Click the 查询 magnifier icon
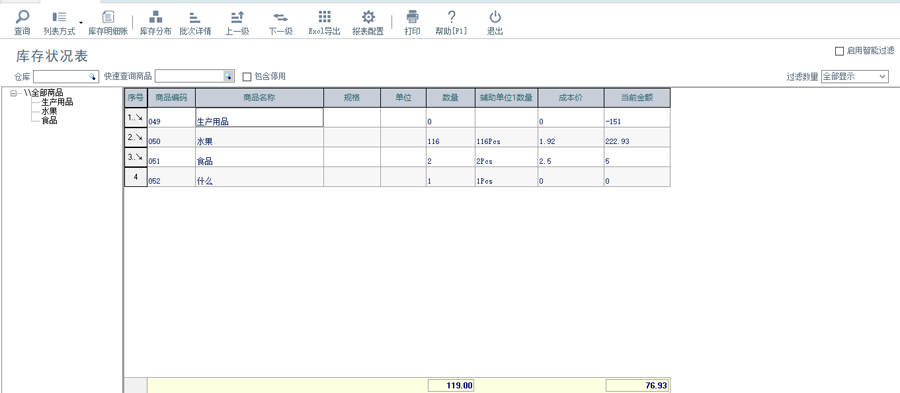 click(22, 17)
